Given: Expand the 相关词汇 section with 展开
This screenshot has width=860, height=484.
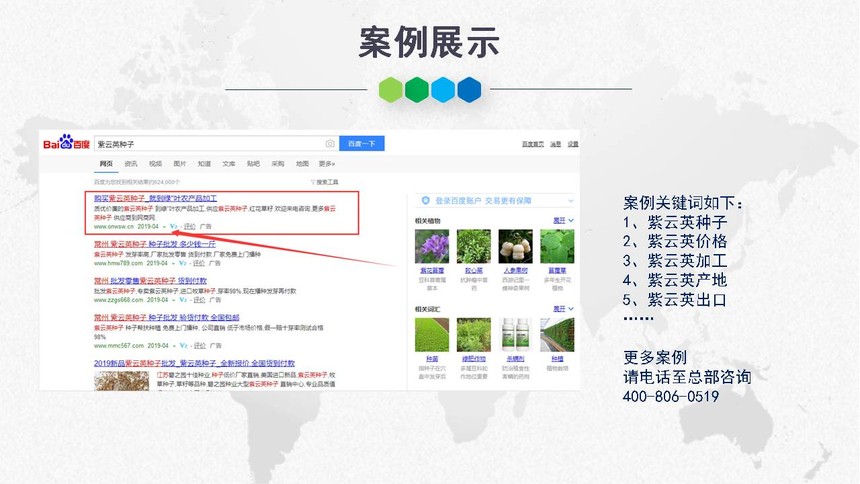Looking at the screenshot, I should 563,309.
